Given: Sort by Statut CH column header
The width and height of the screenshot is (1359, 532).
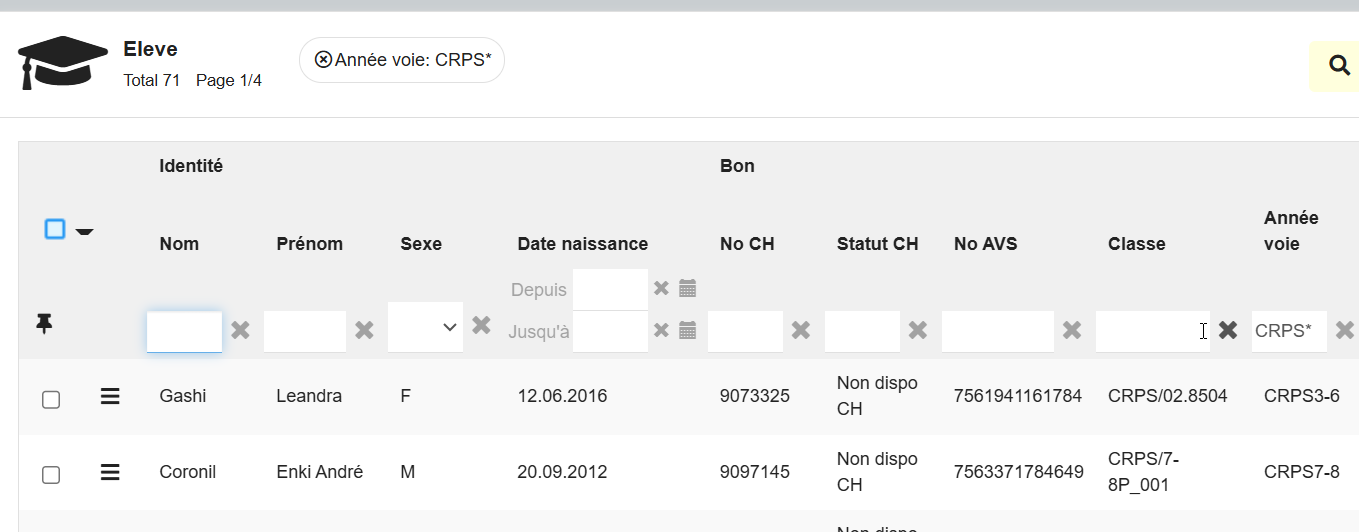Looking at the screenshot, I should coord(877,244).
